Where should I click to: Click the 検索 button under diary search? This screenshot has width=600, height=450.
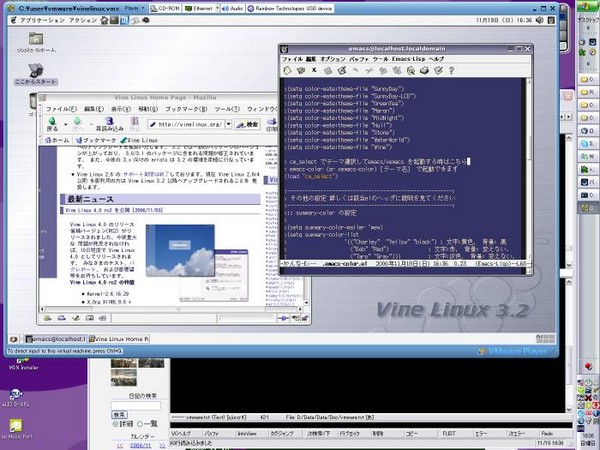(x=119, y=414)
